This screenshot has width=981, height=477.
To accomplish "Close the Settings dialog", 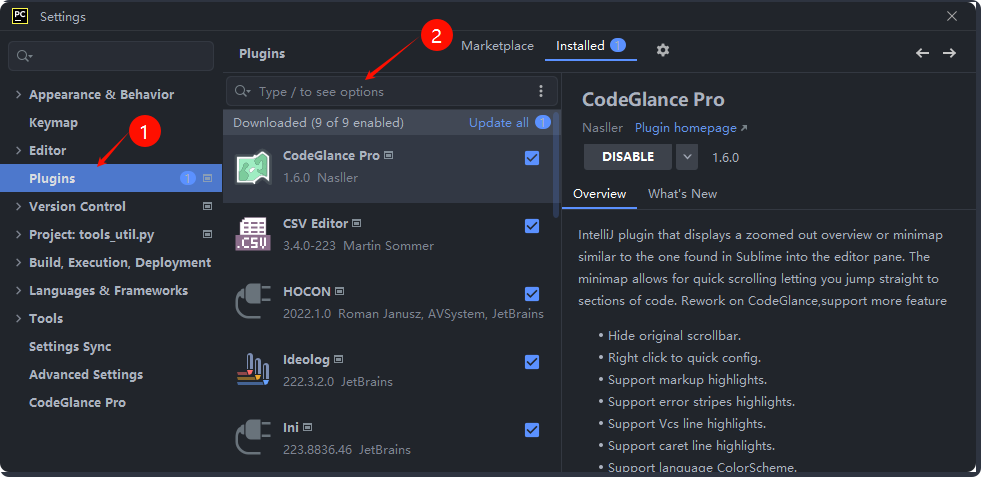I will [x=952, y=16].
